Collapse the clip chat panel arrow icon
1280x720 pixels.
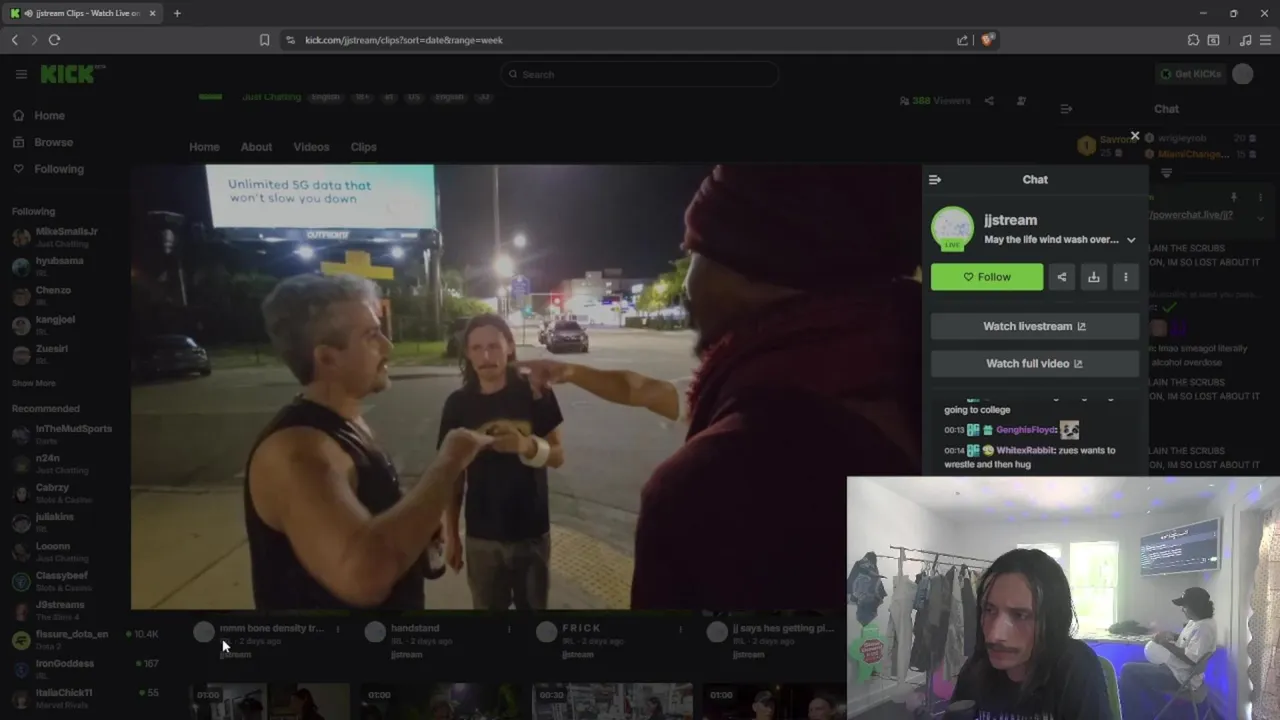pos(935,180)
